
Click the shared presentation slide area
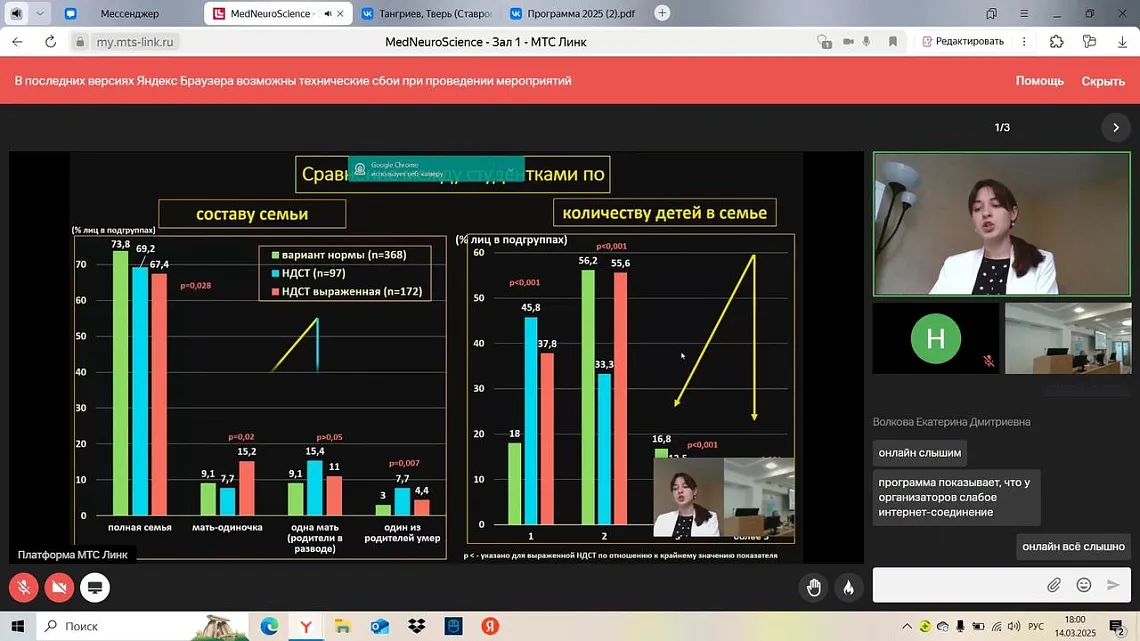(436, 357)
